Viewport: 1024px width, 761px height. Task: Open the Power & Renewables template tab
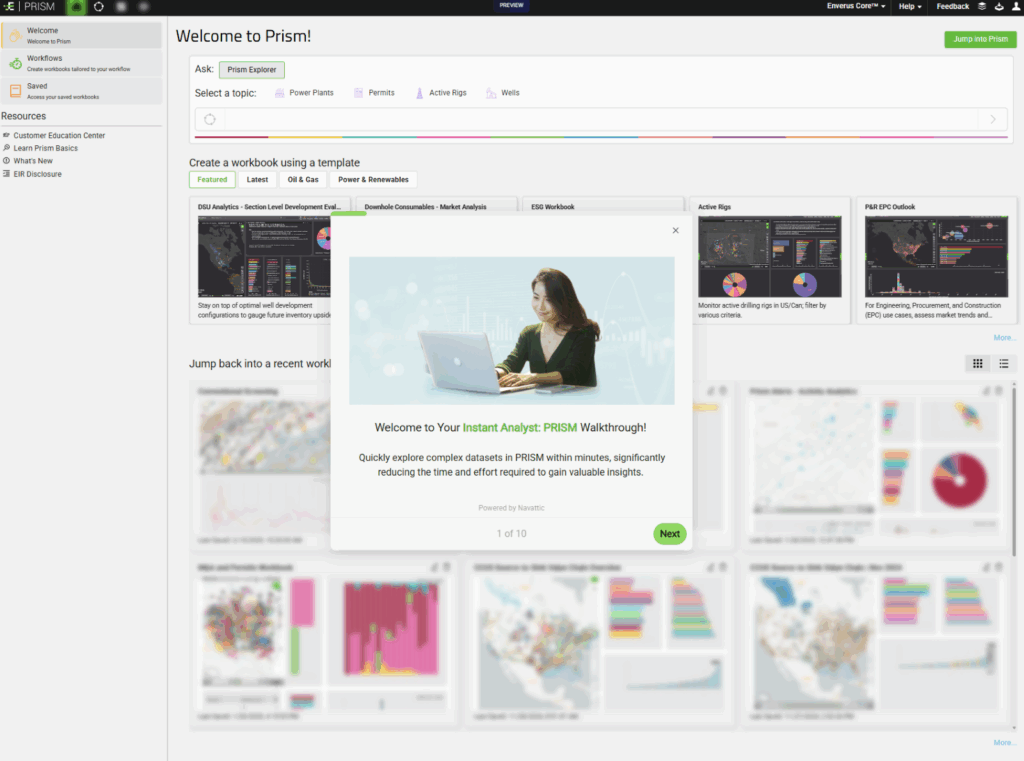point(373,180)
